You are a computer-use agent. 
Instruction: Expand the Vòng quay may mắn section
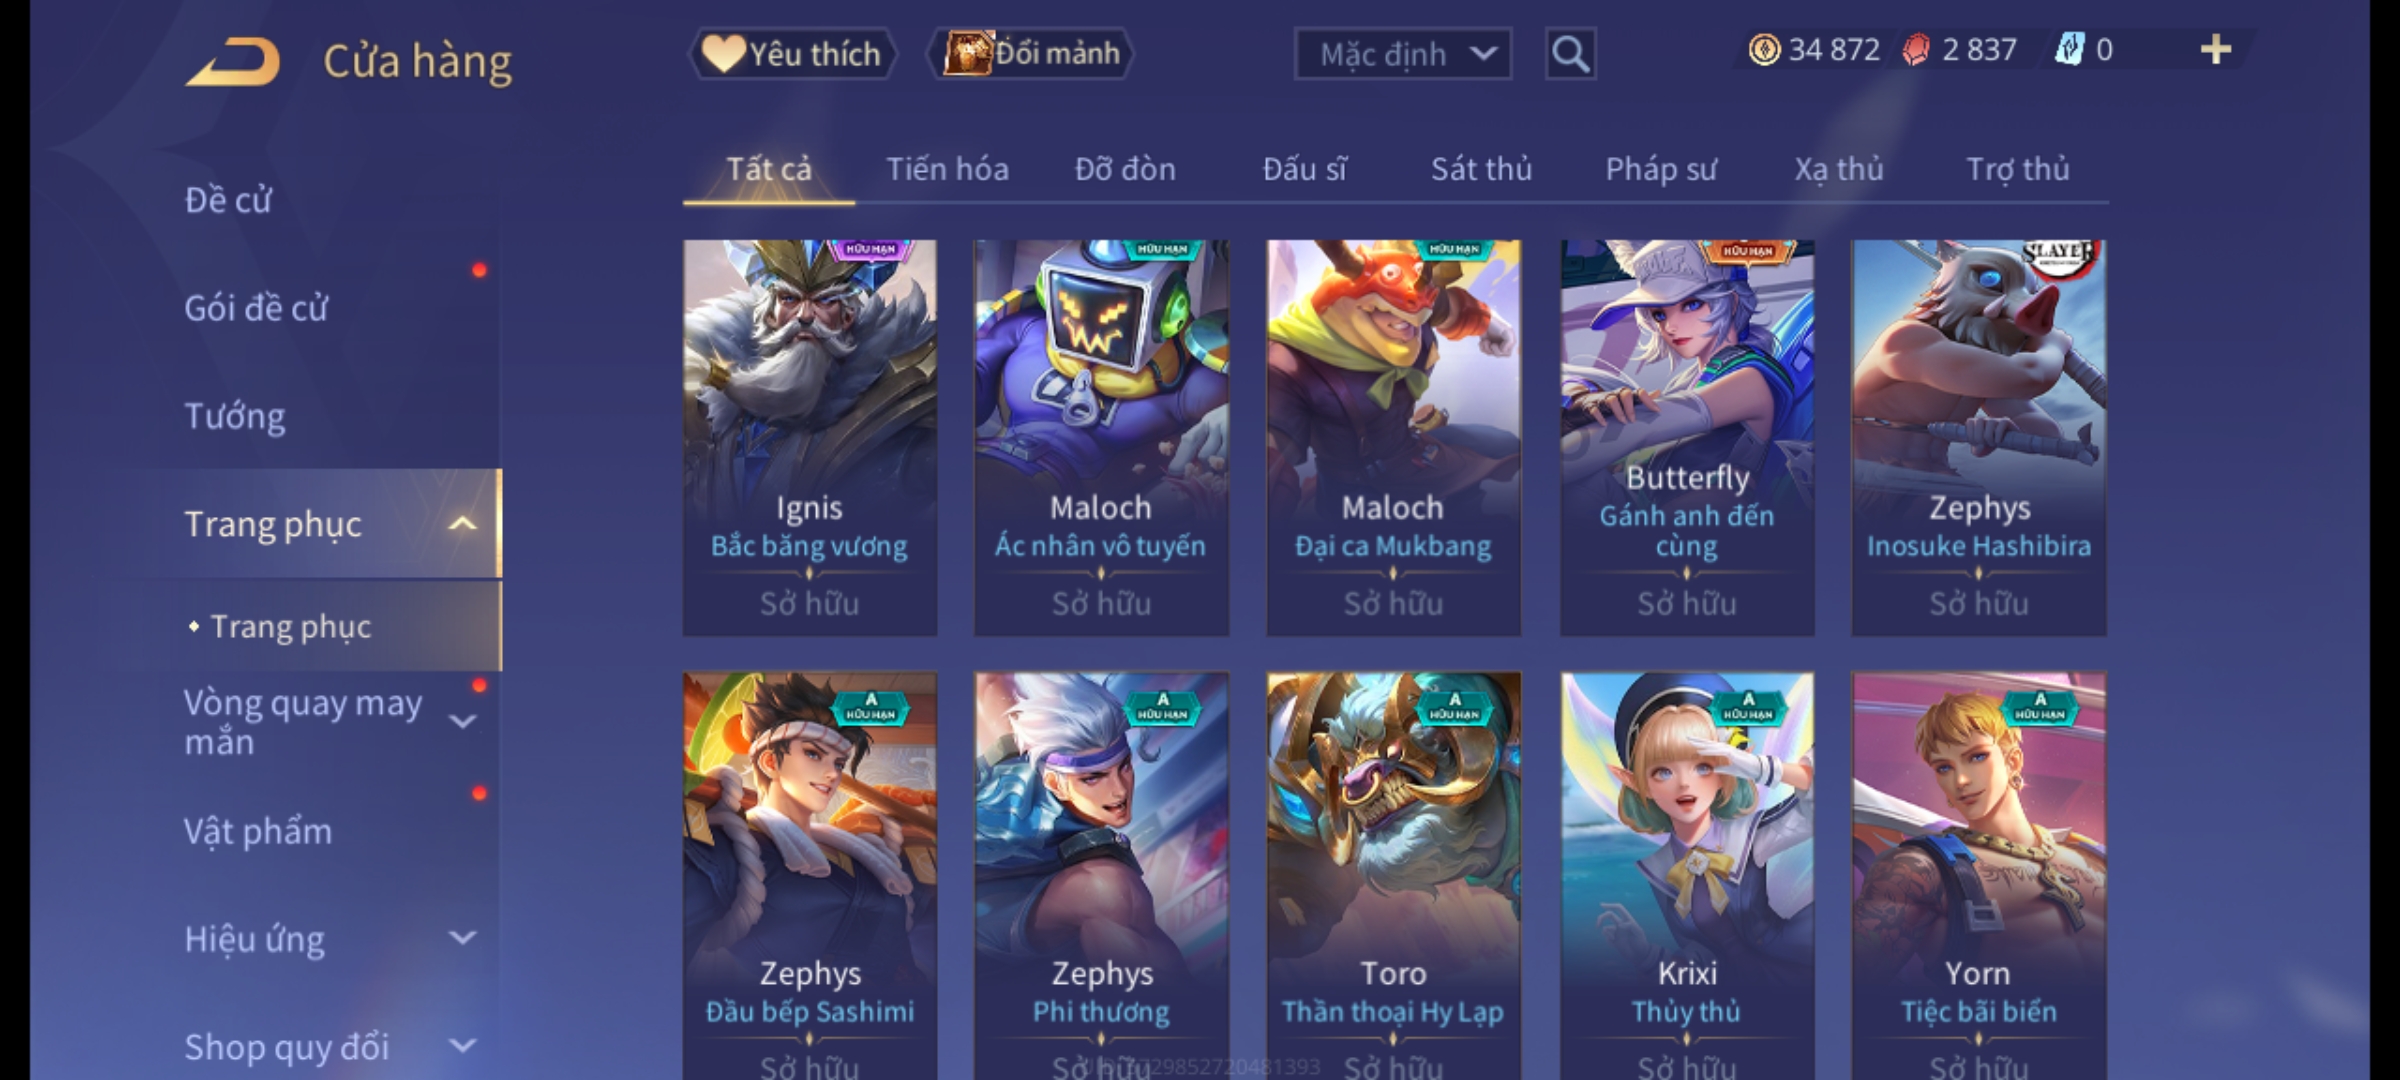[463, 721]
